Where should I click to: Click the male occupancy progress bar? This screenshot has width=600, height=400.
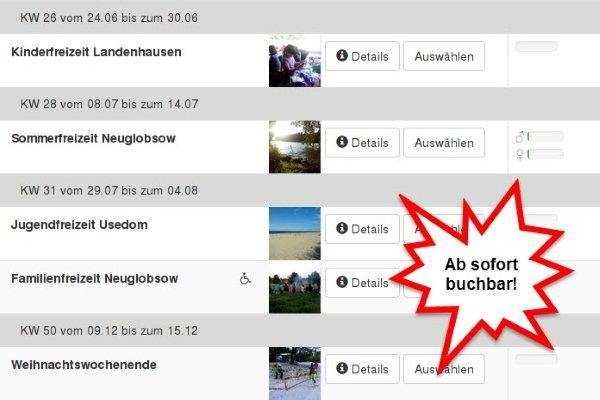coord(545,136)
